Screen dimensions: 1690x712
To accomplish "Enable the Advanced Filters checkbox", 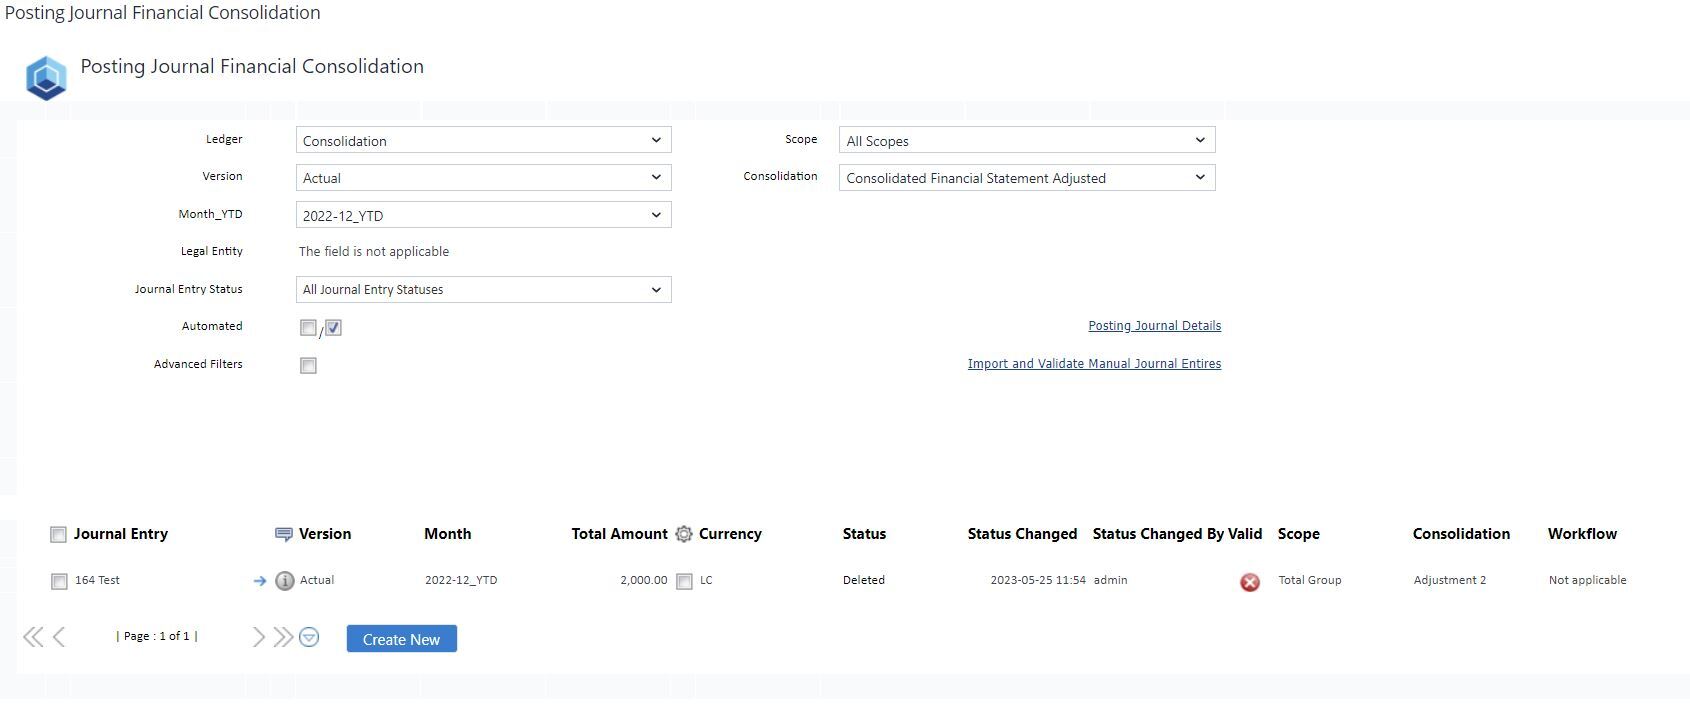I will point(308,366).
